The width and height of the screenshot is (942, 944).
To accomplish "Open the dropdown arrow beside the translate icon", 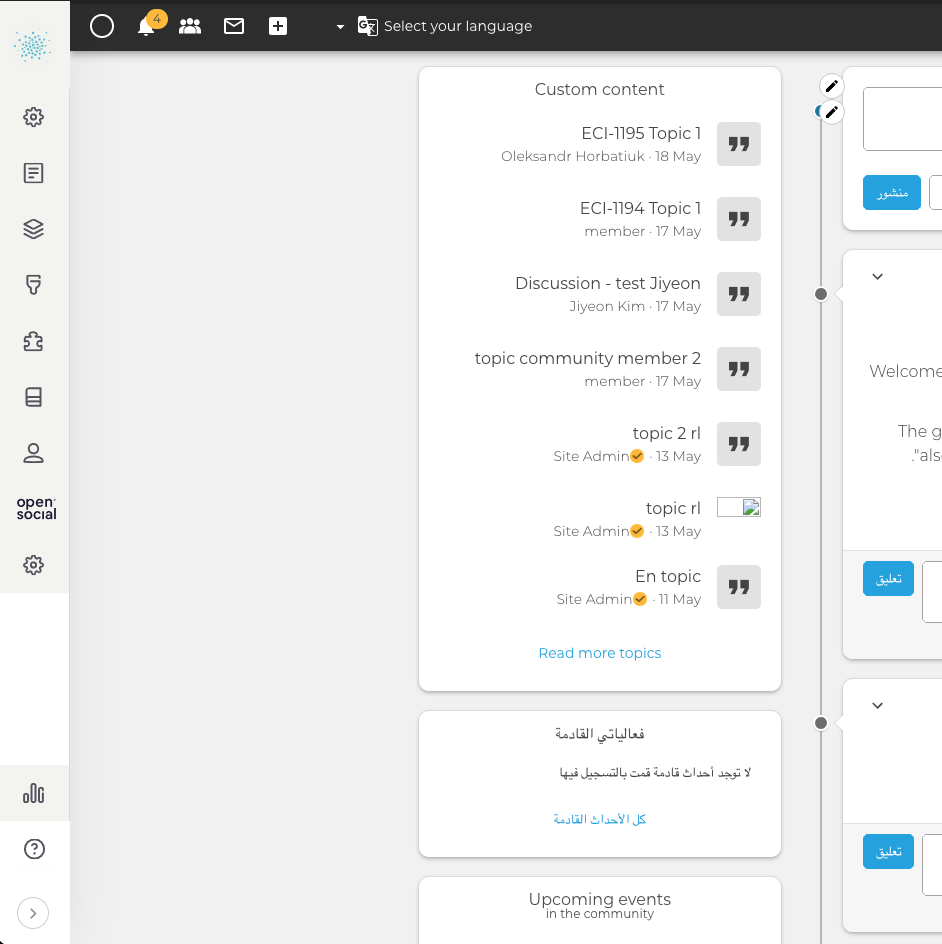I will 338,27.
